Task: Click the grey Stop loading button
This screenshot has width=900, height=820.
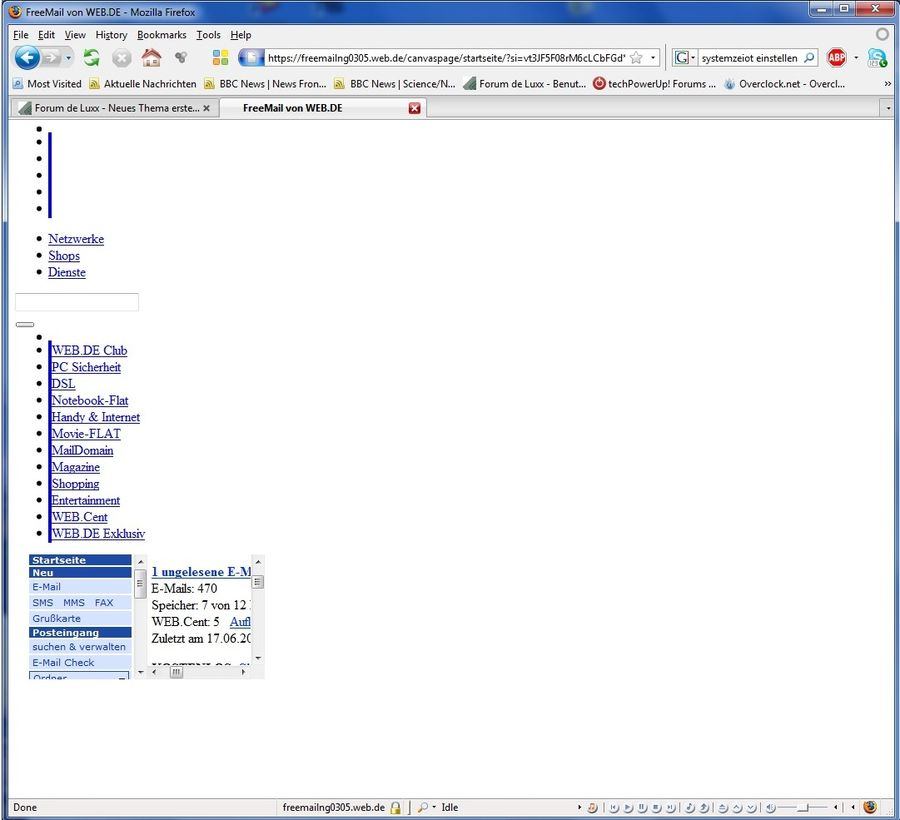Action: click(x=121, y=58)
